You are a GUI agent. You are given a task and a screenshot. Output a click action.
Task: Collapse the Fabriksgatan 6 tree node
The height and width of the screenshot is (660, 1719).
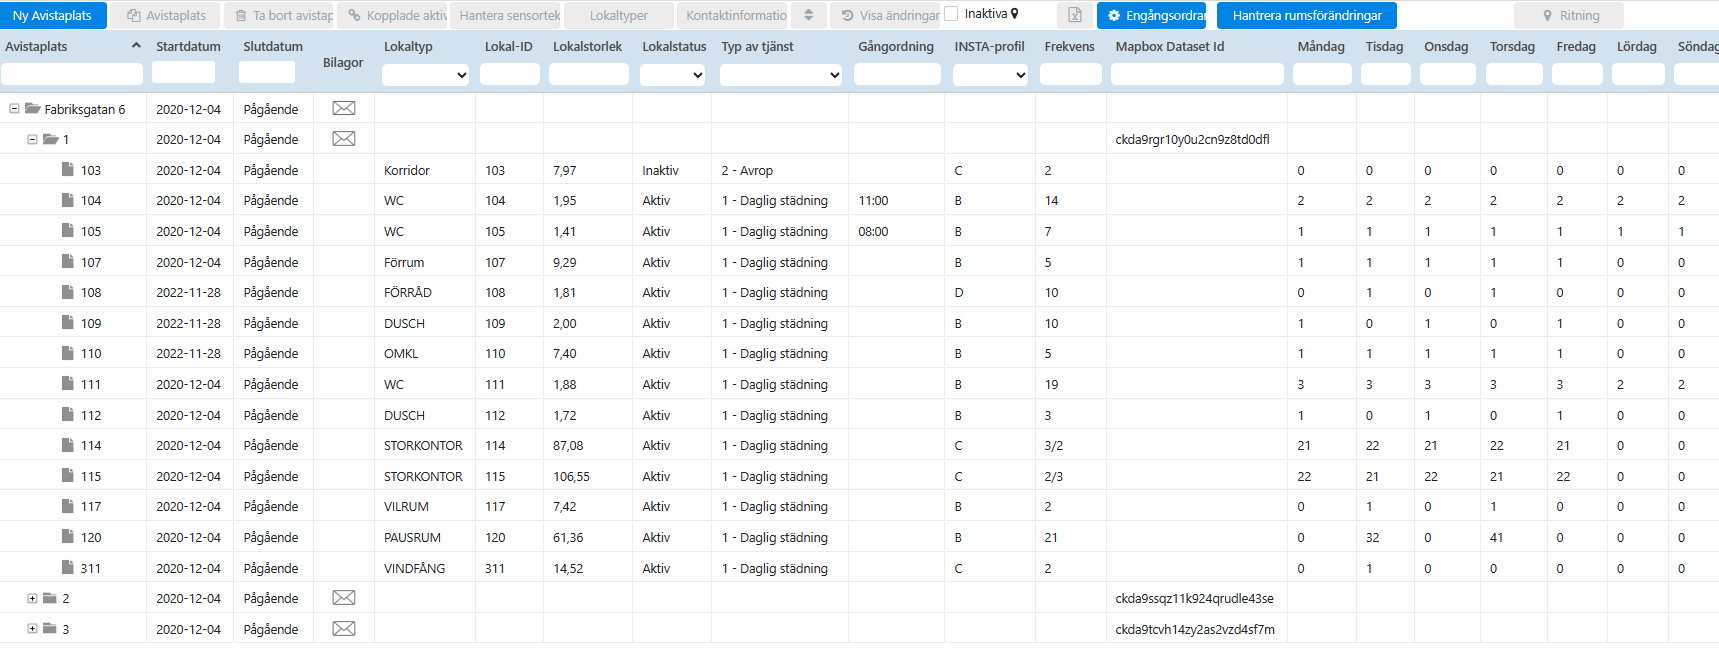14,109
